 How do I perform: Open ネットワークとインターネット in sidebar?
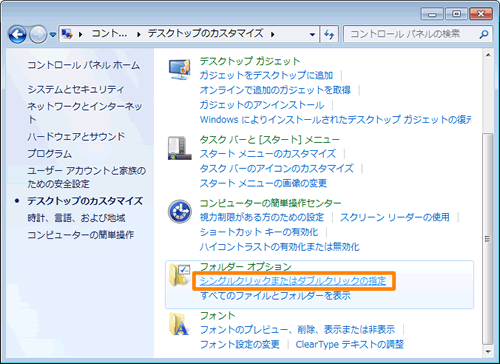pos(85,113)
